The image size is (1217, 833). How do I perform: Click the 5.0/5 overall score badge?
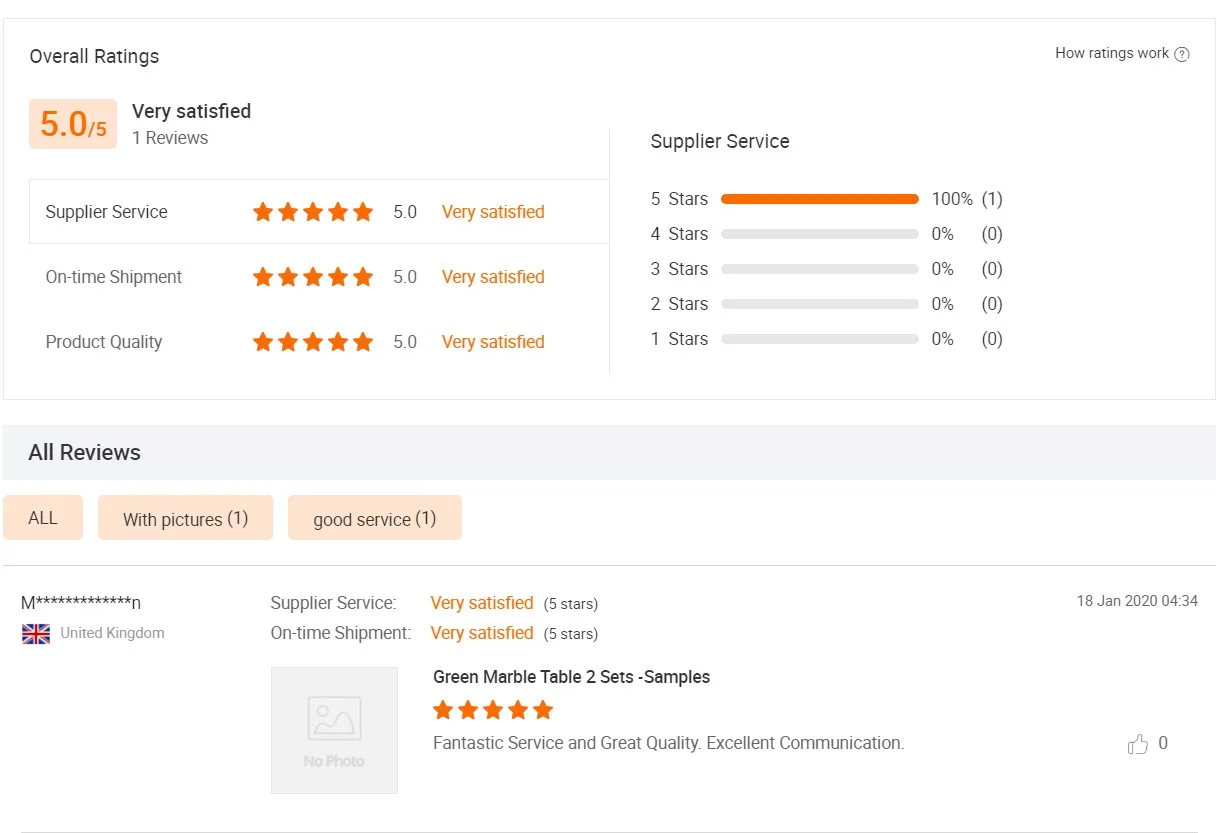[73, 124]
